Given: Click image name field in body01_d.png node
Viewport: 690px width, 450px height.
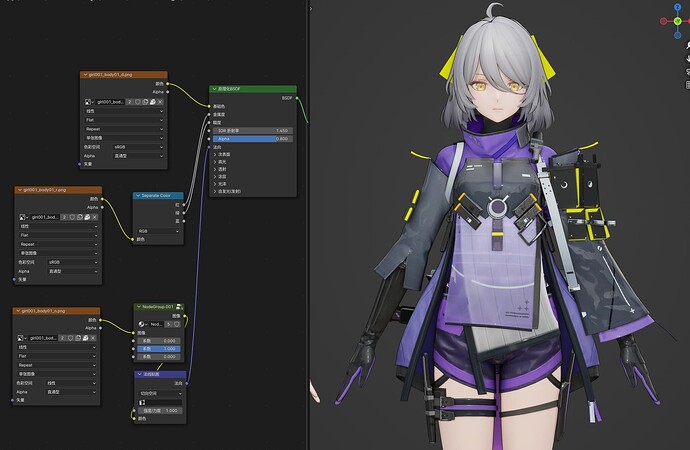Looking at the screenshot, I should pyautogui.click(x=110, y=102).
